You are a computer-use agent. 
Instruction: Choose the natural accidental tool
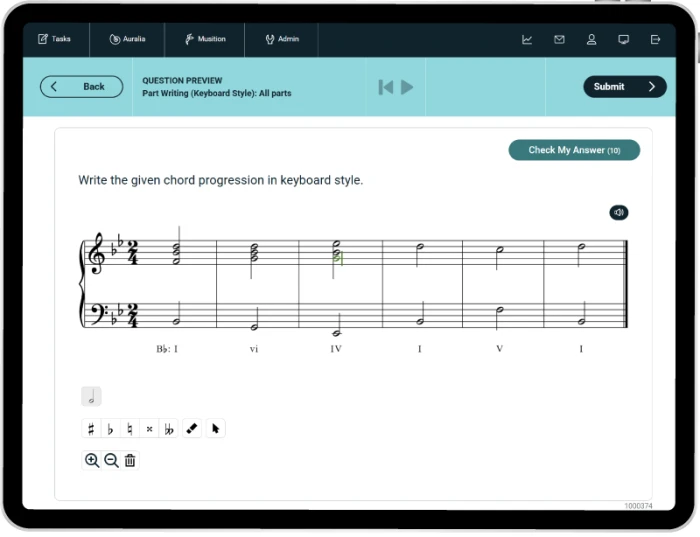(x=129, y=429)
